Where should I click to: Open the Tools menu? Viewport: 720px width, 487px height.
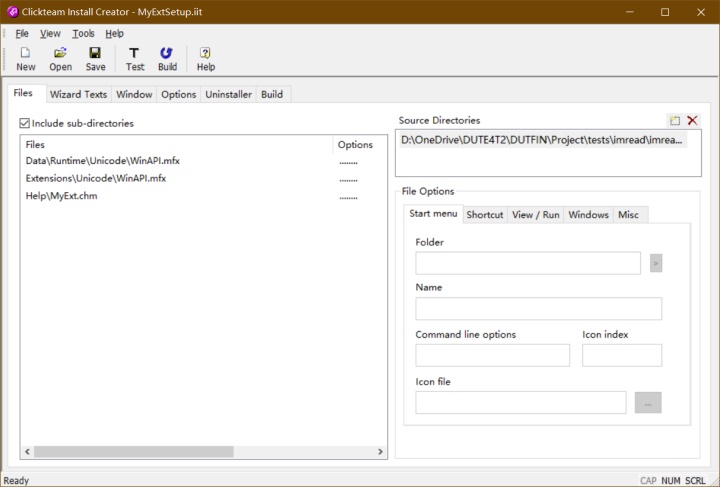83,33
